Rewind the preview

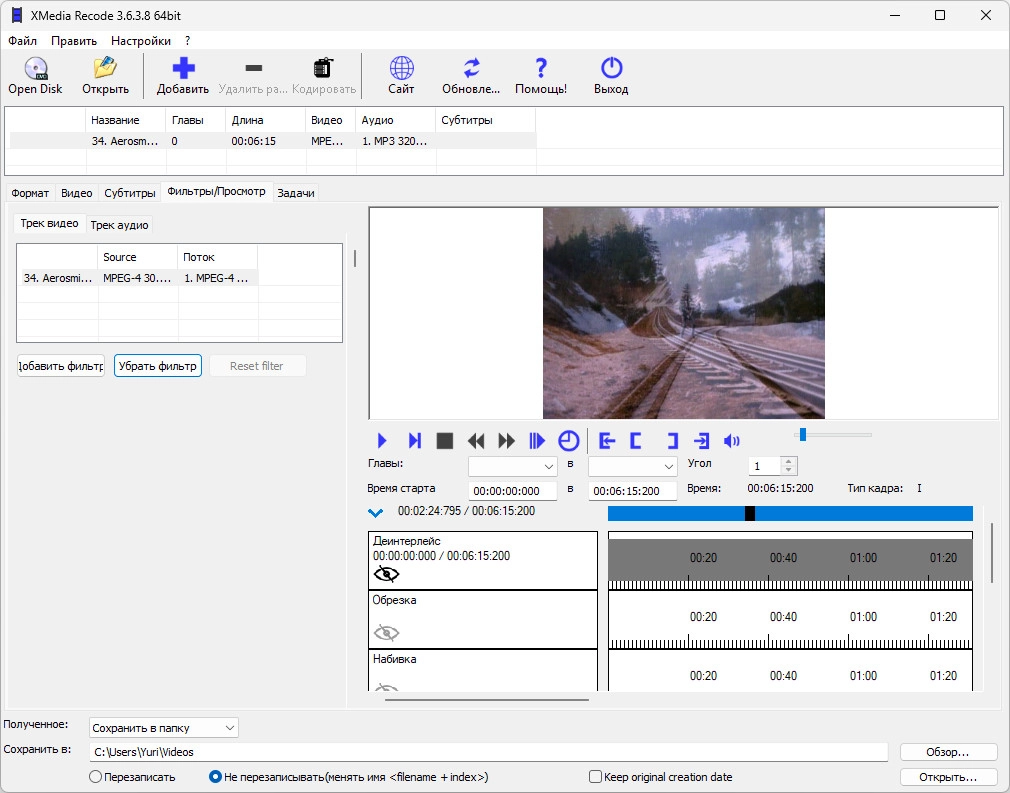point(476,441)
